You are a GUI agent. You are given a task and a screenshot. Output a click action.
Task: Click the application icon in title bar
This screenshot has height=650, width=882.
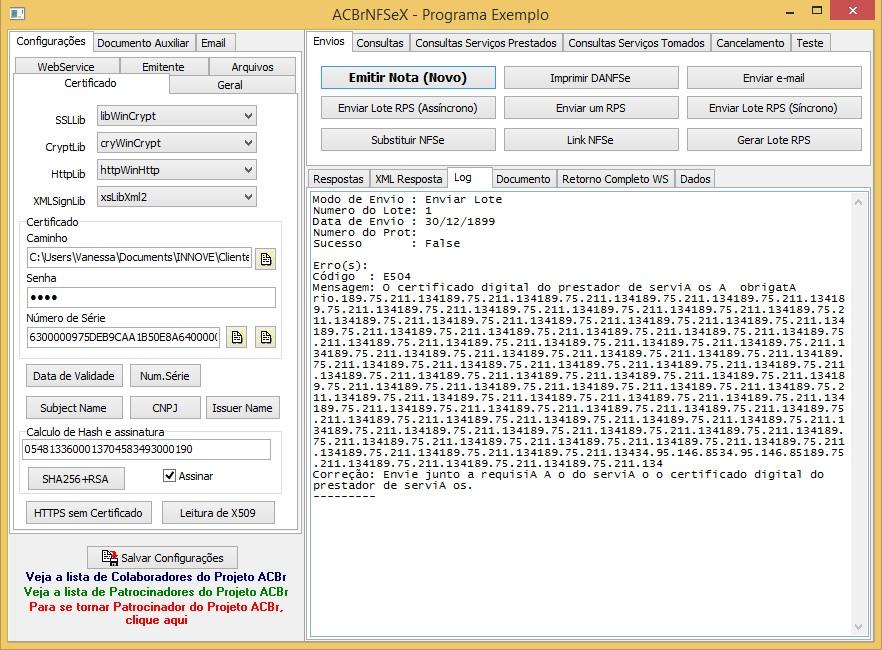tap(17, 12)
